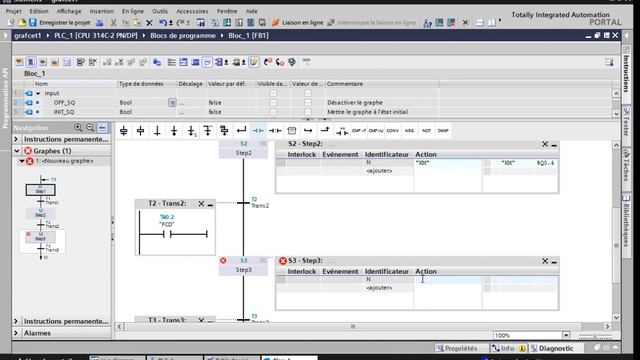This screenshot has height=360, width=640.
Task: Insert the NEG instruction
Action: pyautogui.click(x=409, y=131)
